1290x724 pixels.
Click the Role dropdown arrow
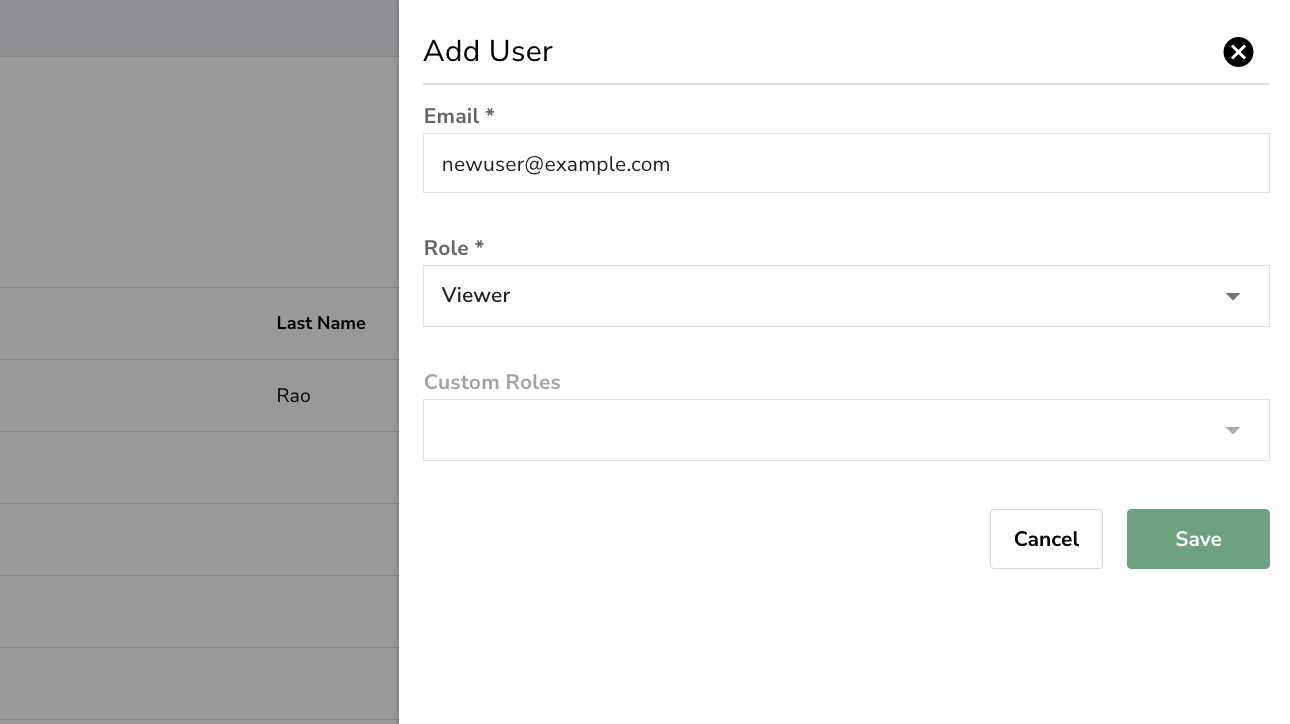tap(1233, 296)
